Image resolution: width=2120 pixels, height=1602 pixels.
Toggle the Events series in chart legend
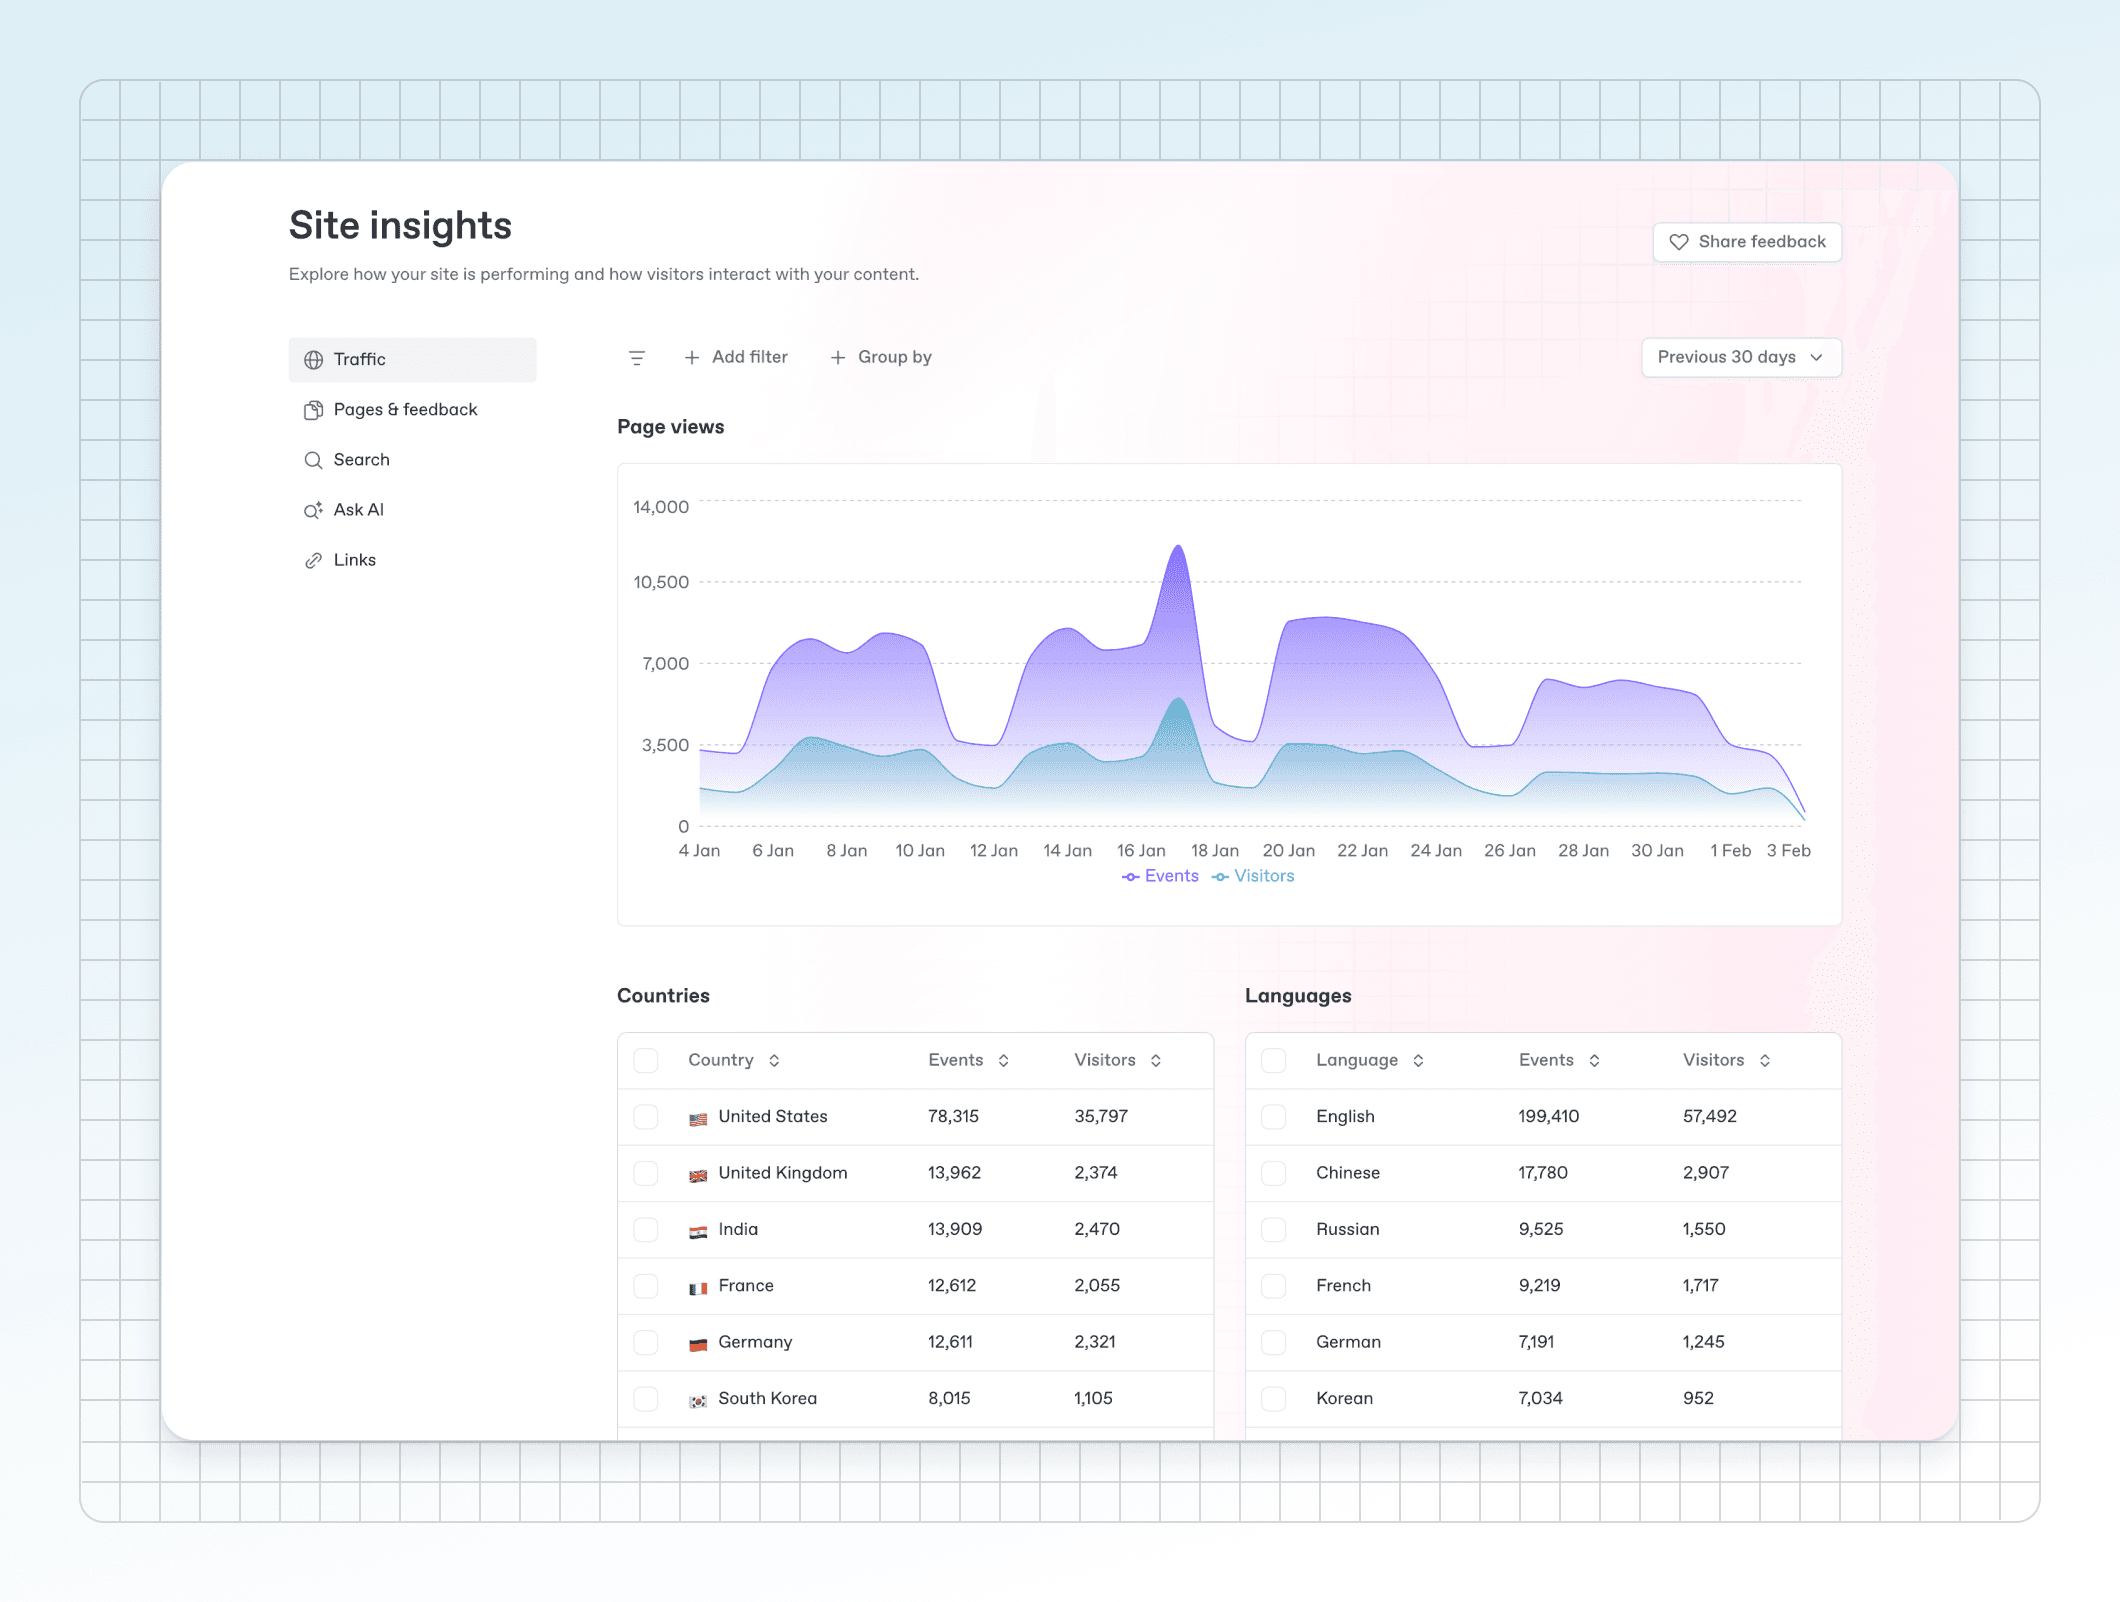1160,876
